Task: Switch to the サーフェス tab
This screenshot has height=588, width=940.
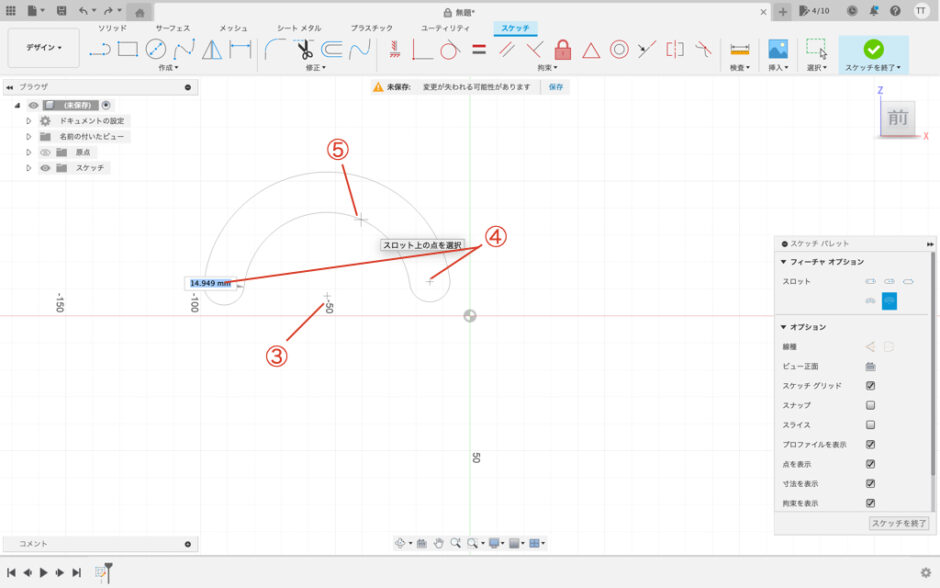Action: tap(172, 28)
